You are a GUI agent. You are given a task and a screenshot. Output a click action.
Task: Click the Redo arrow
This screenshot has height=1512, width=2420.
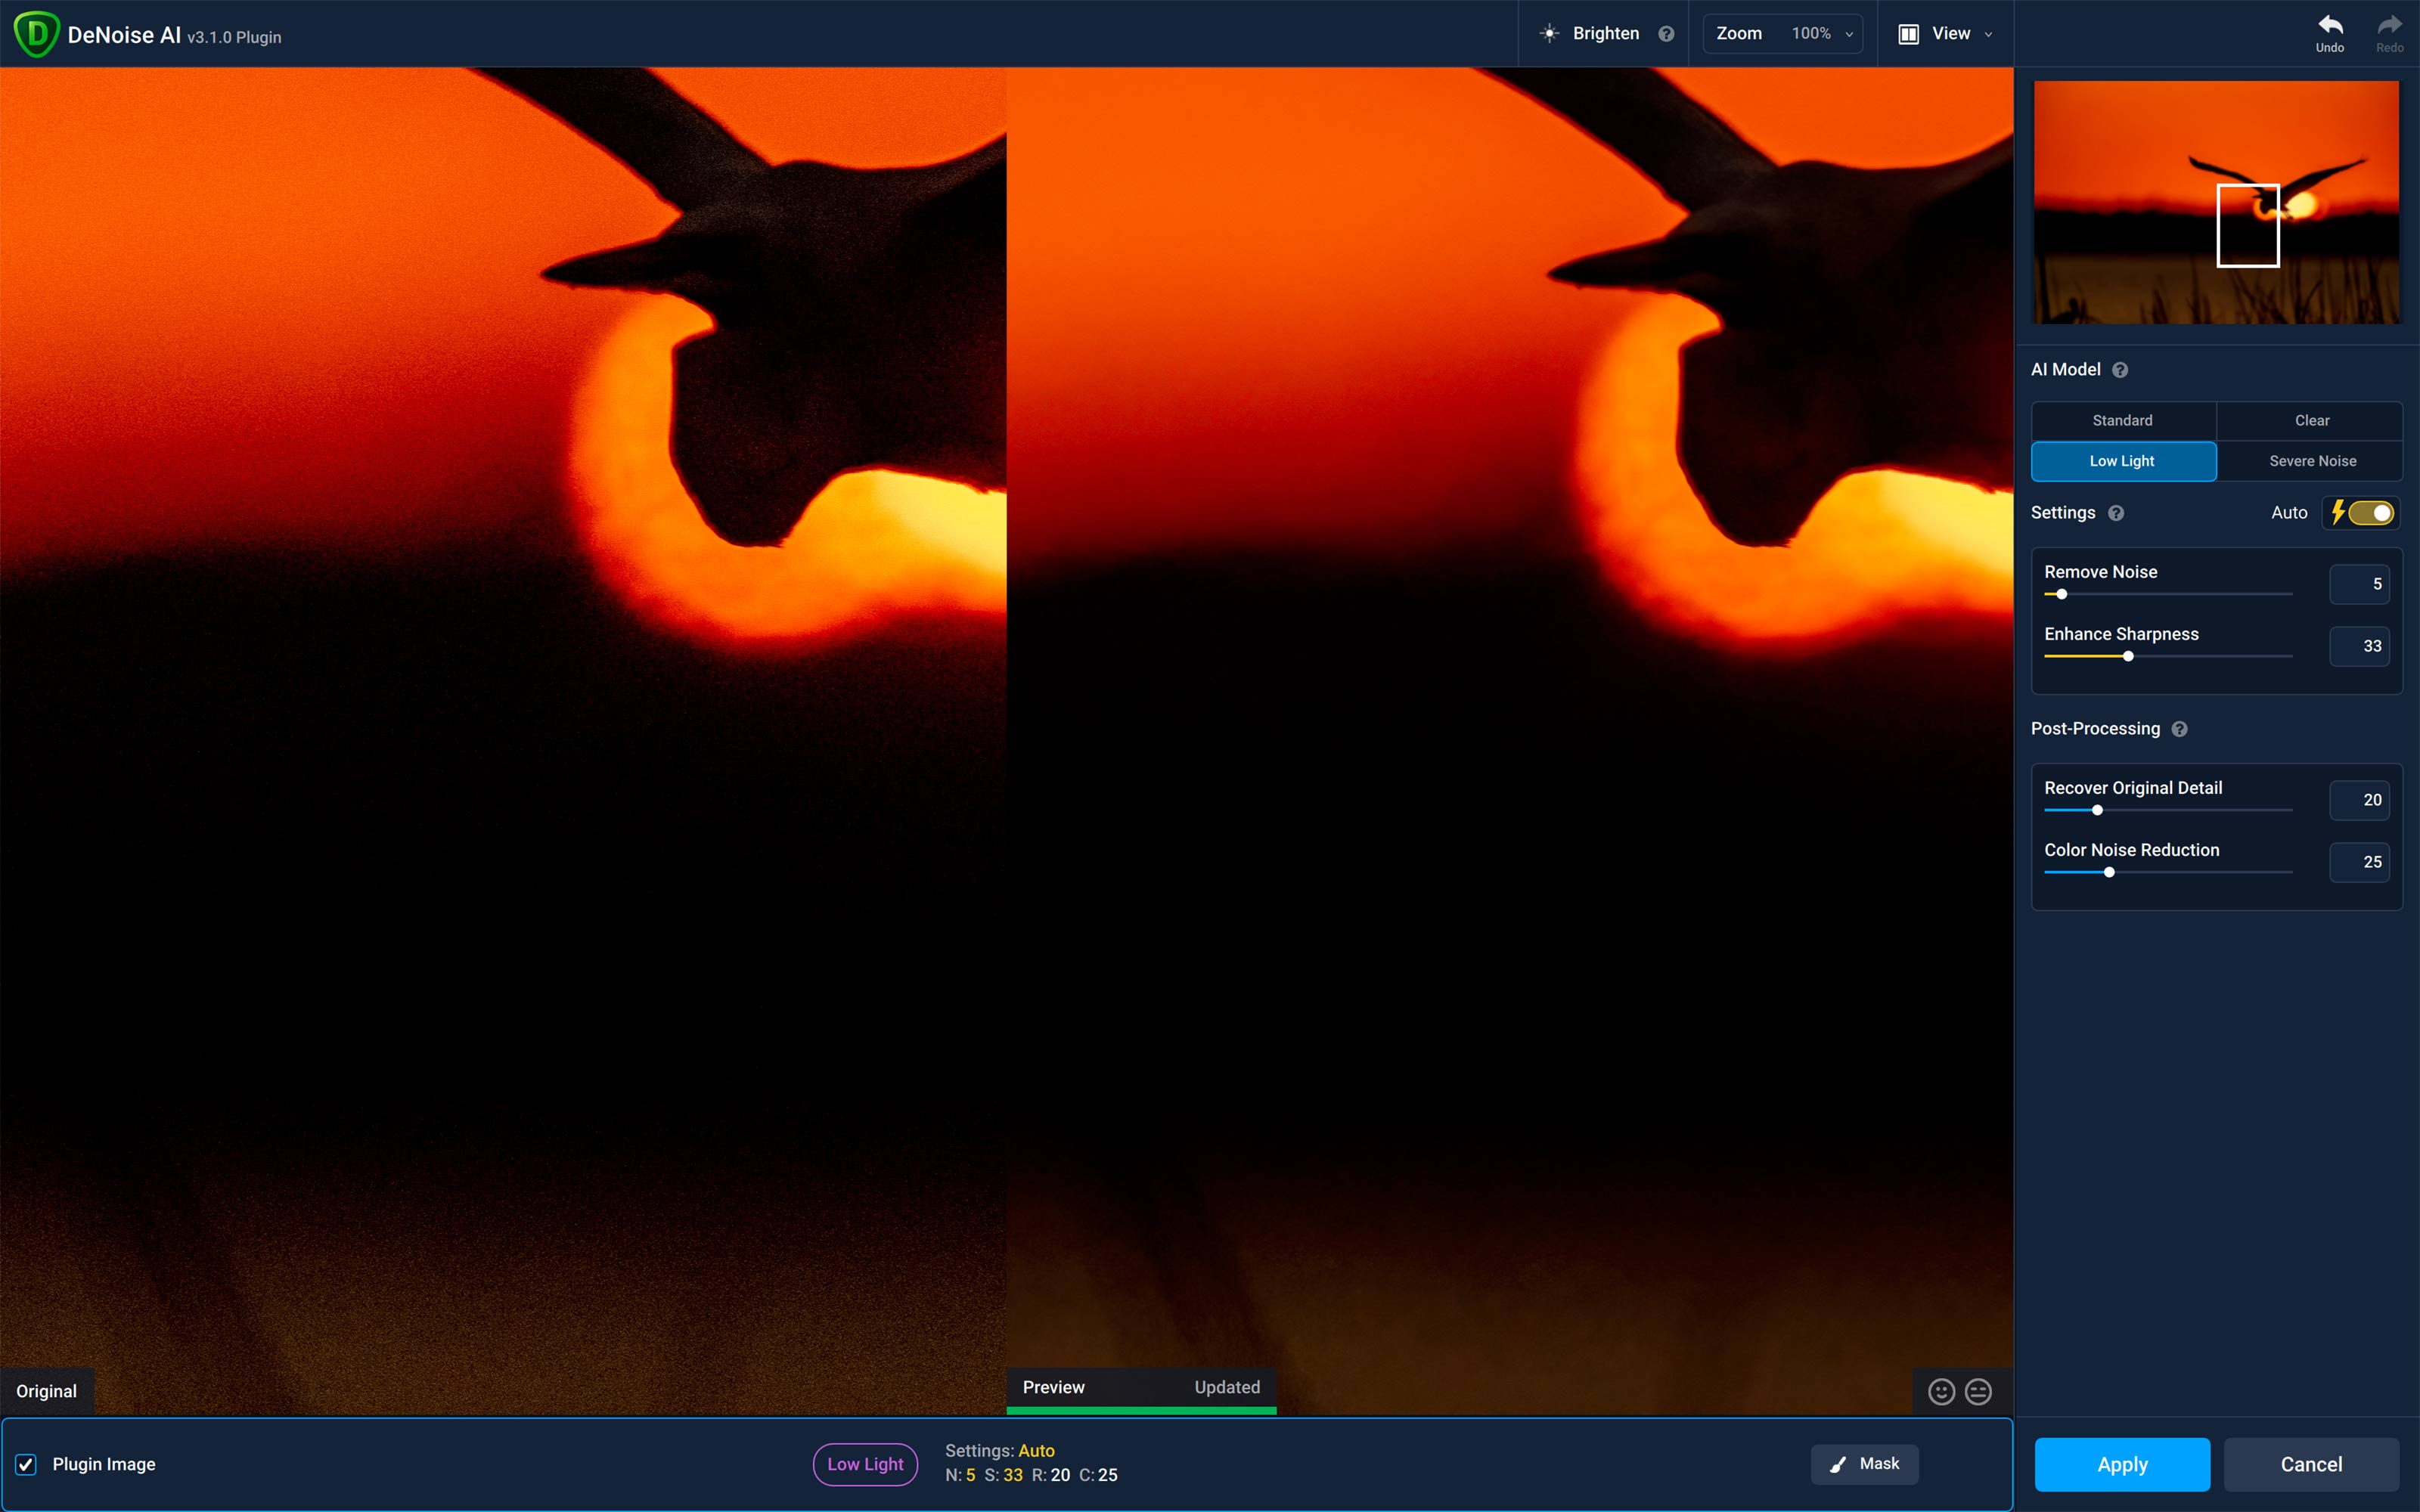pyautogui.click(x=2390, y=25)
